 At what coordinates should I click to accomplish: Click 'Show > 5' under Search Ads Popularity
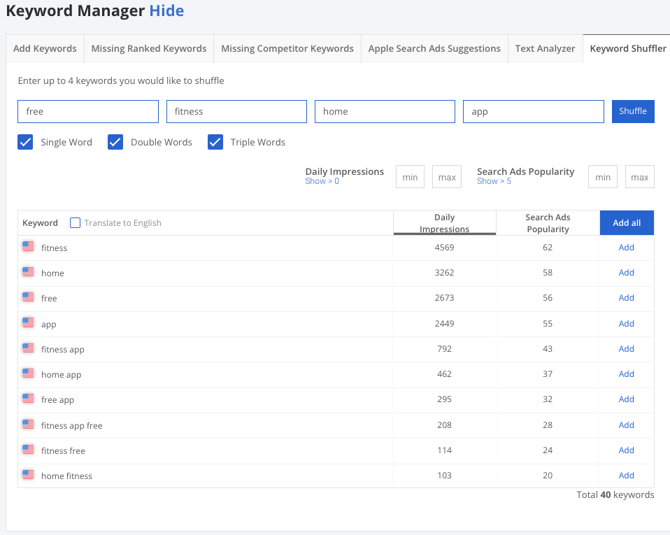tap(494, 182)
